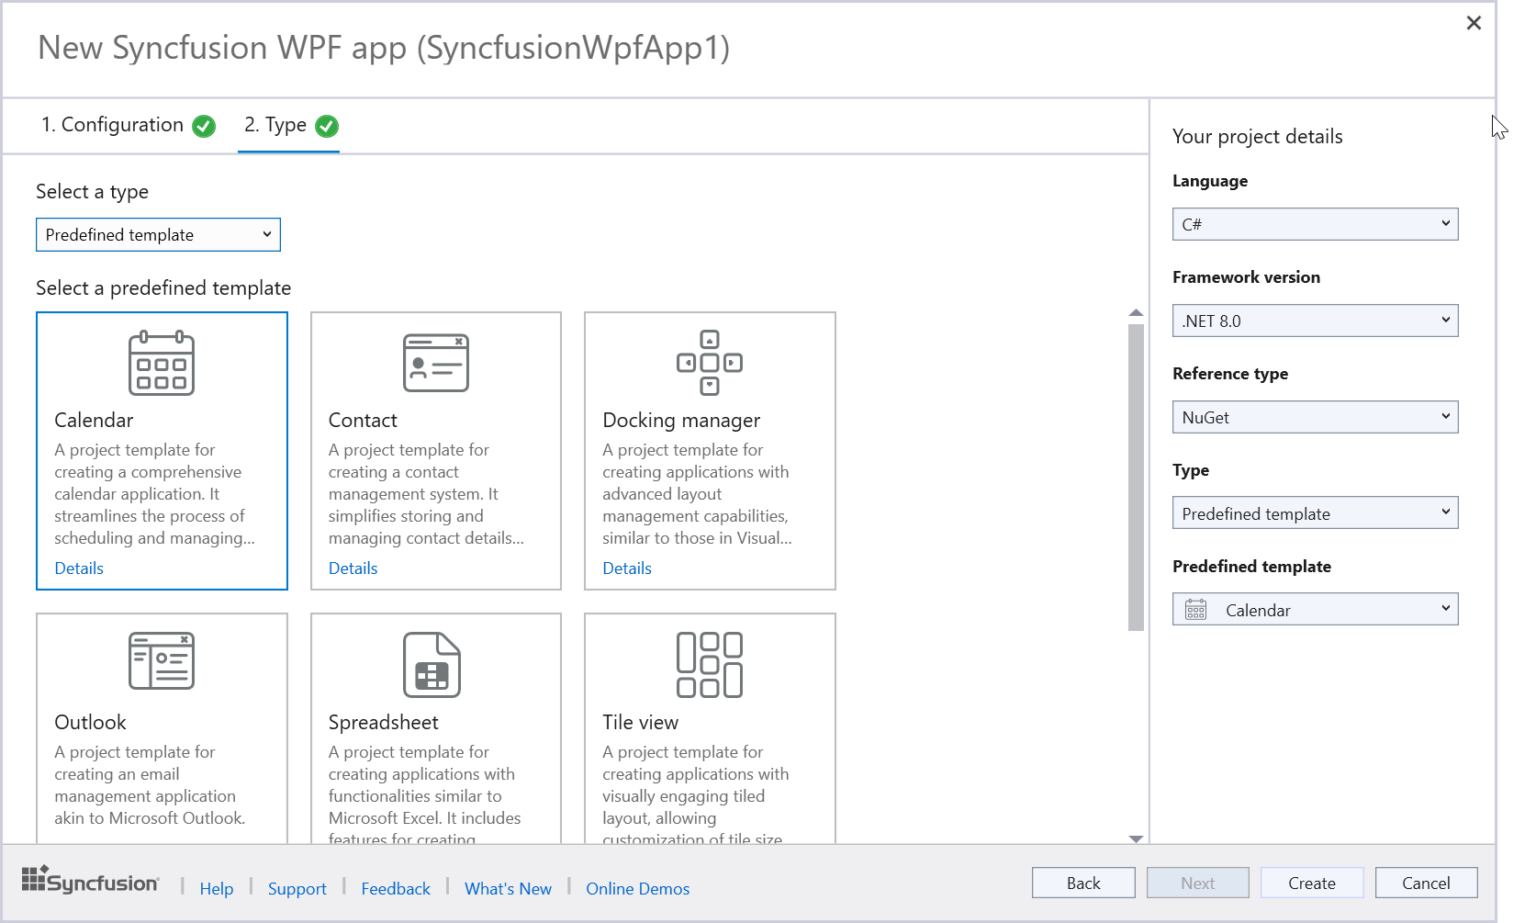Expand the Framework version dropdown

(1314, 320)
